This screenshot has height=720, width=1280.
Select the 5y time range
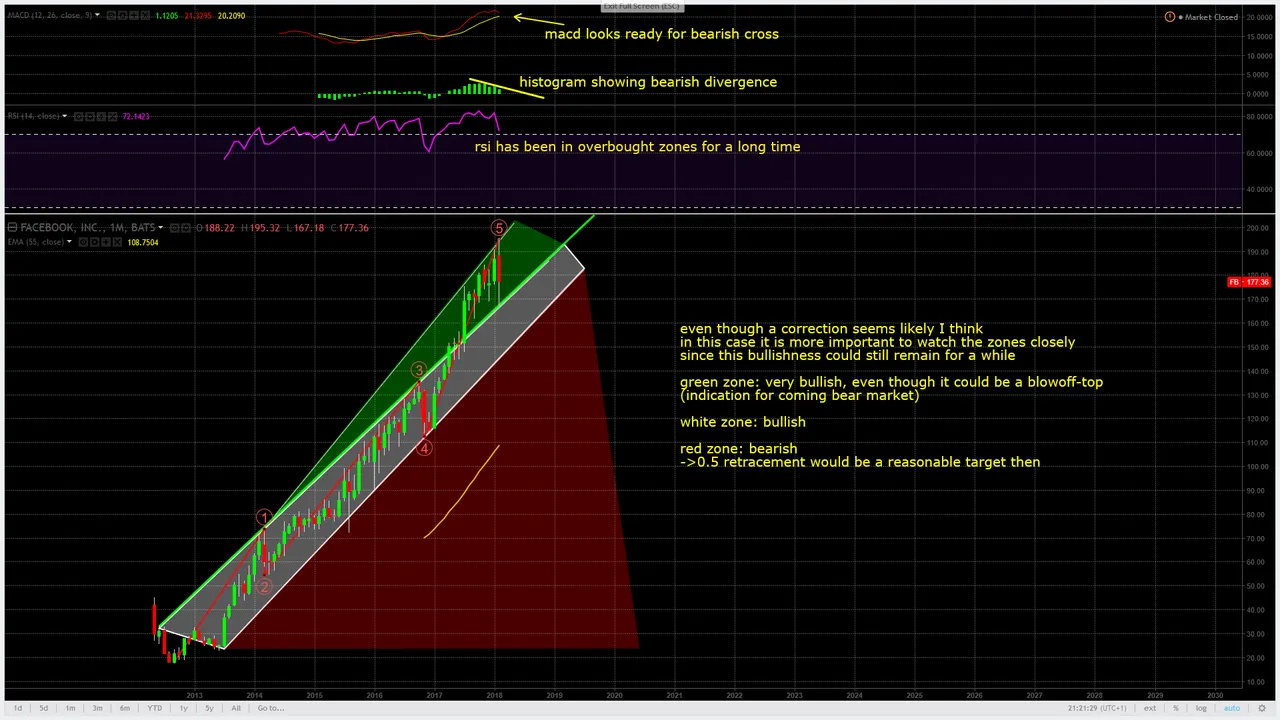tap(209, 708)
